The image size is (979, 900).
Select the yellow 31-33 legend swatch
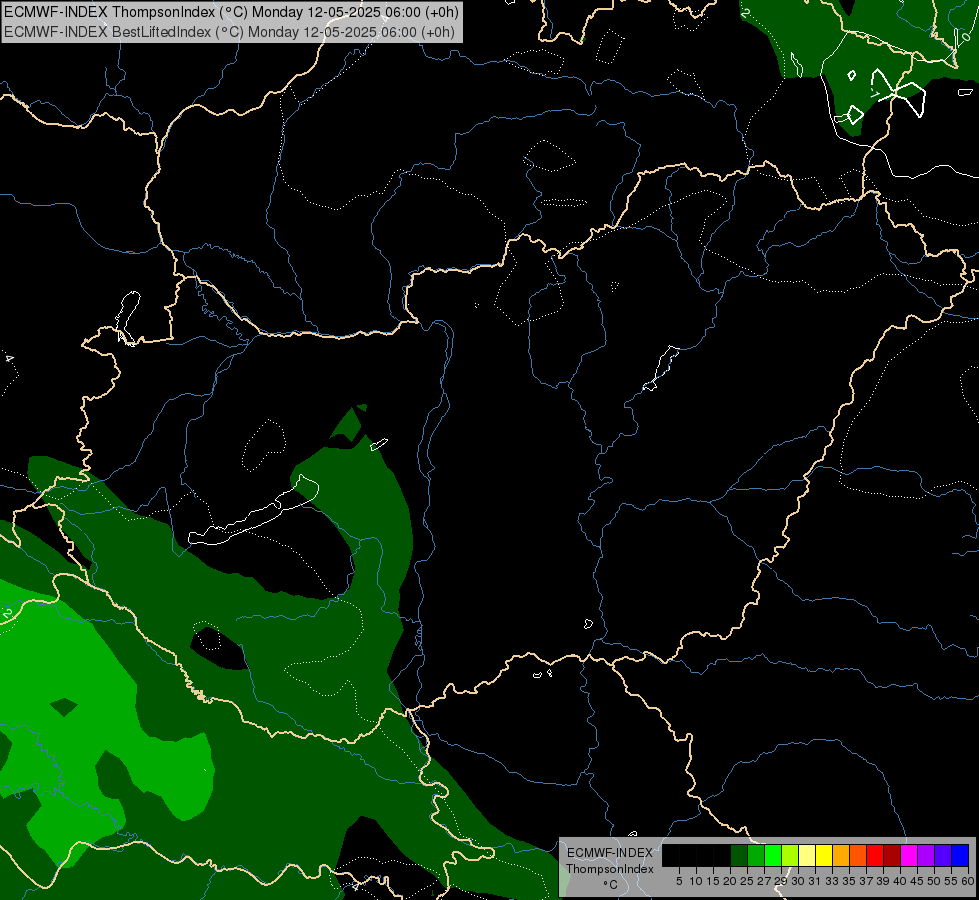click(x=824, y=855)
